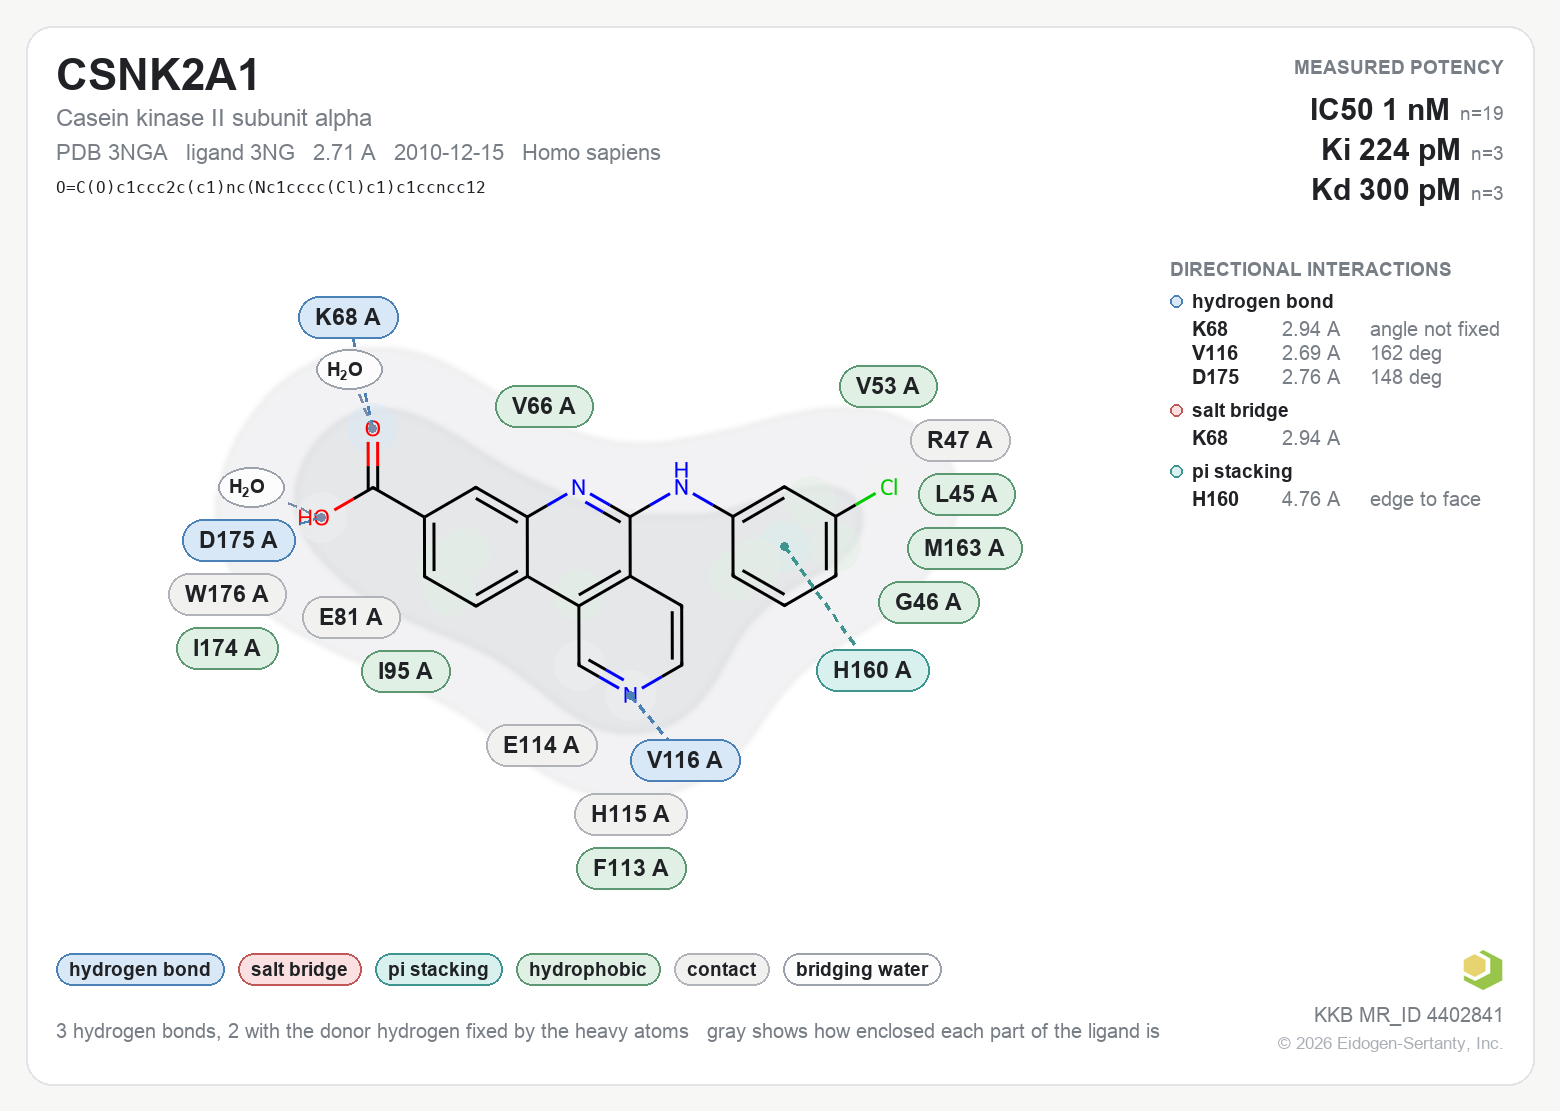Click the F113 A residue tag
This screenshot has width=1560, height=1111.
click(x=631, y=868)
